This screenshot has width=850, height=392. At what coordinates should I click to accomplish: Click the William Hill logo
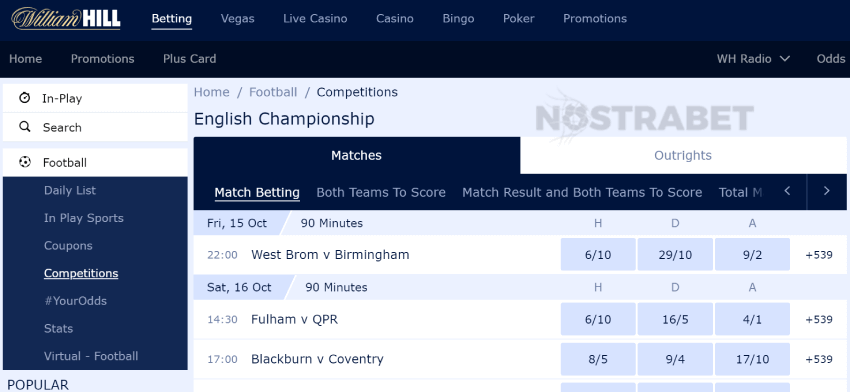66,18
